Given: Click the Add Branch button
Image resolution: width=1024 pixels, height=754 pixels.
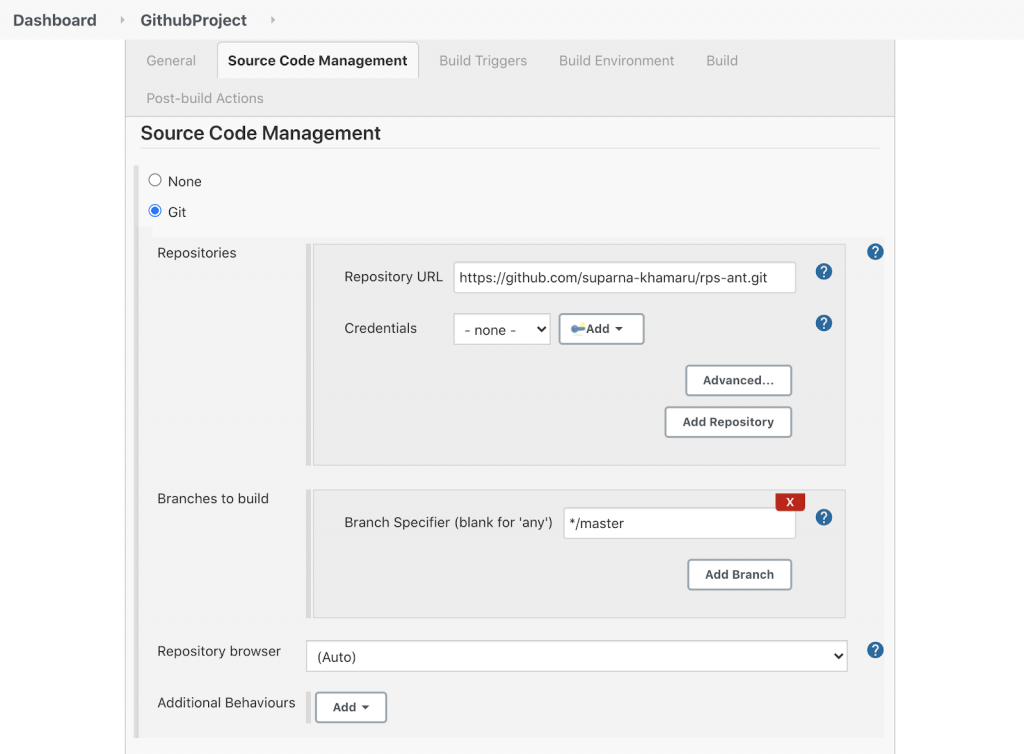Looking at the screenshot, I should click(x=739, y=574).
